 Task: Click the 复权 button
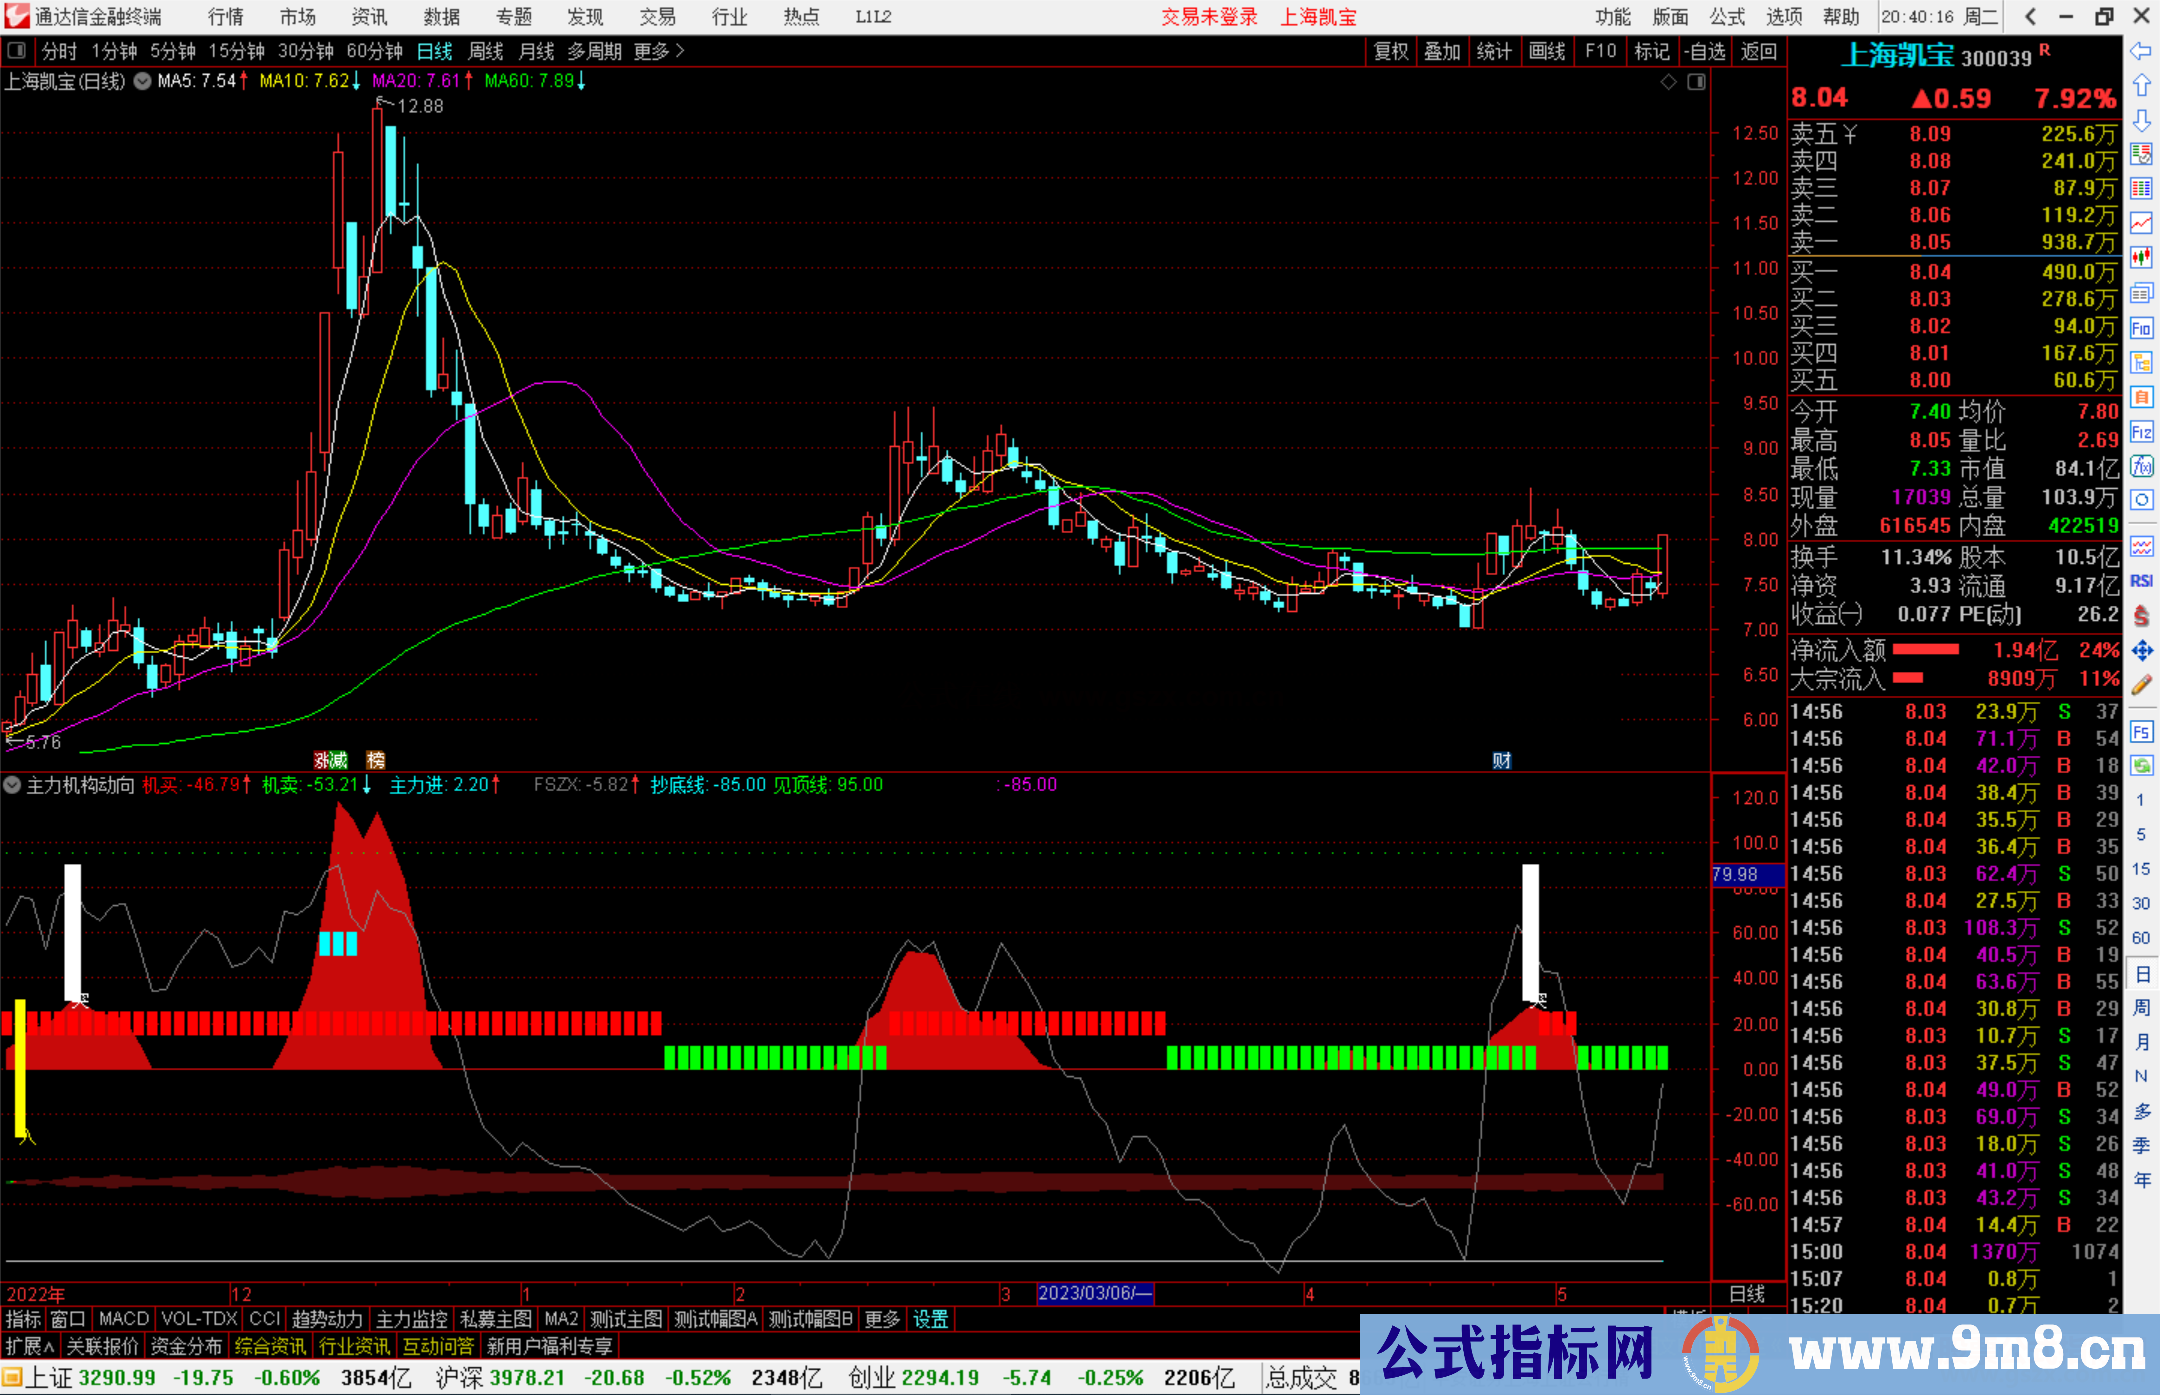(x=1390, y=51)
